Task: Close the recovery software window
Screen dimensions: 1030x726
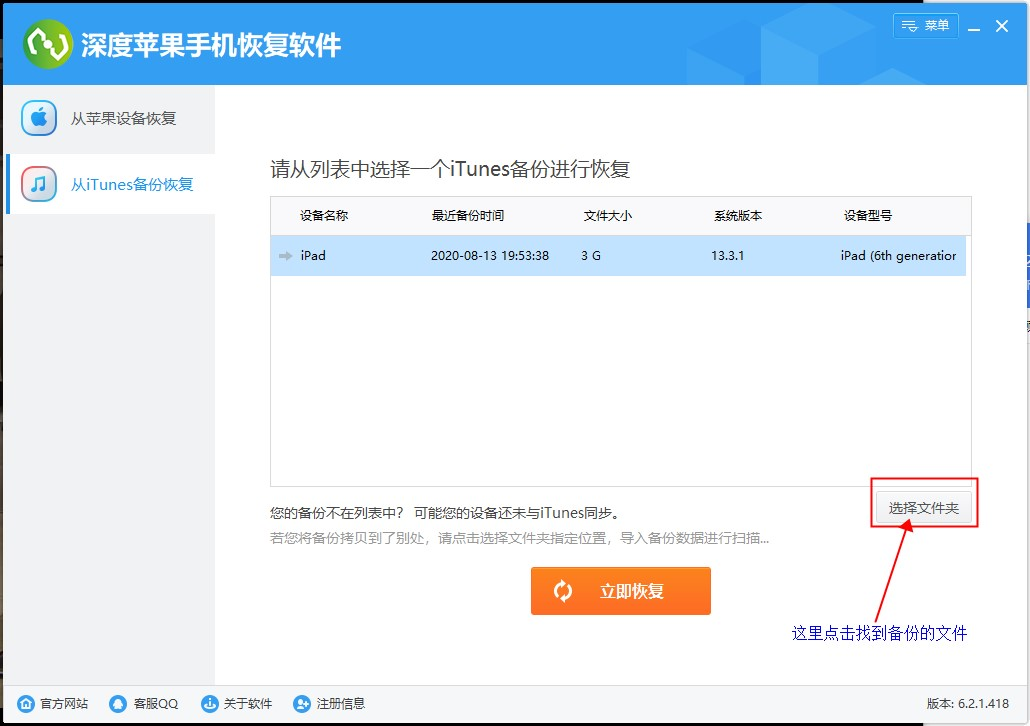Action: [x=1002, y=26]
